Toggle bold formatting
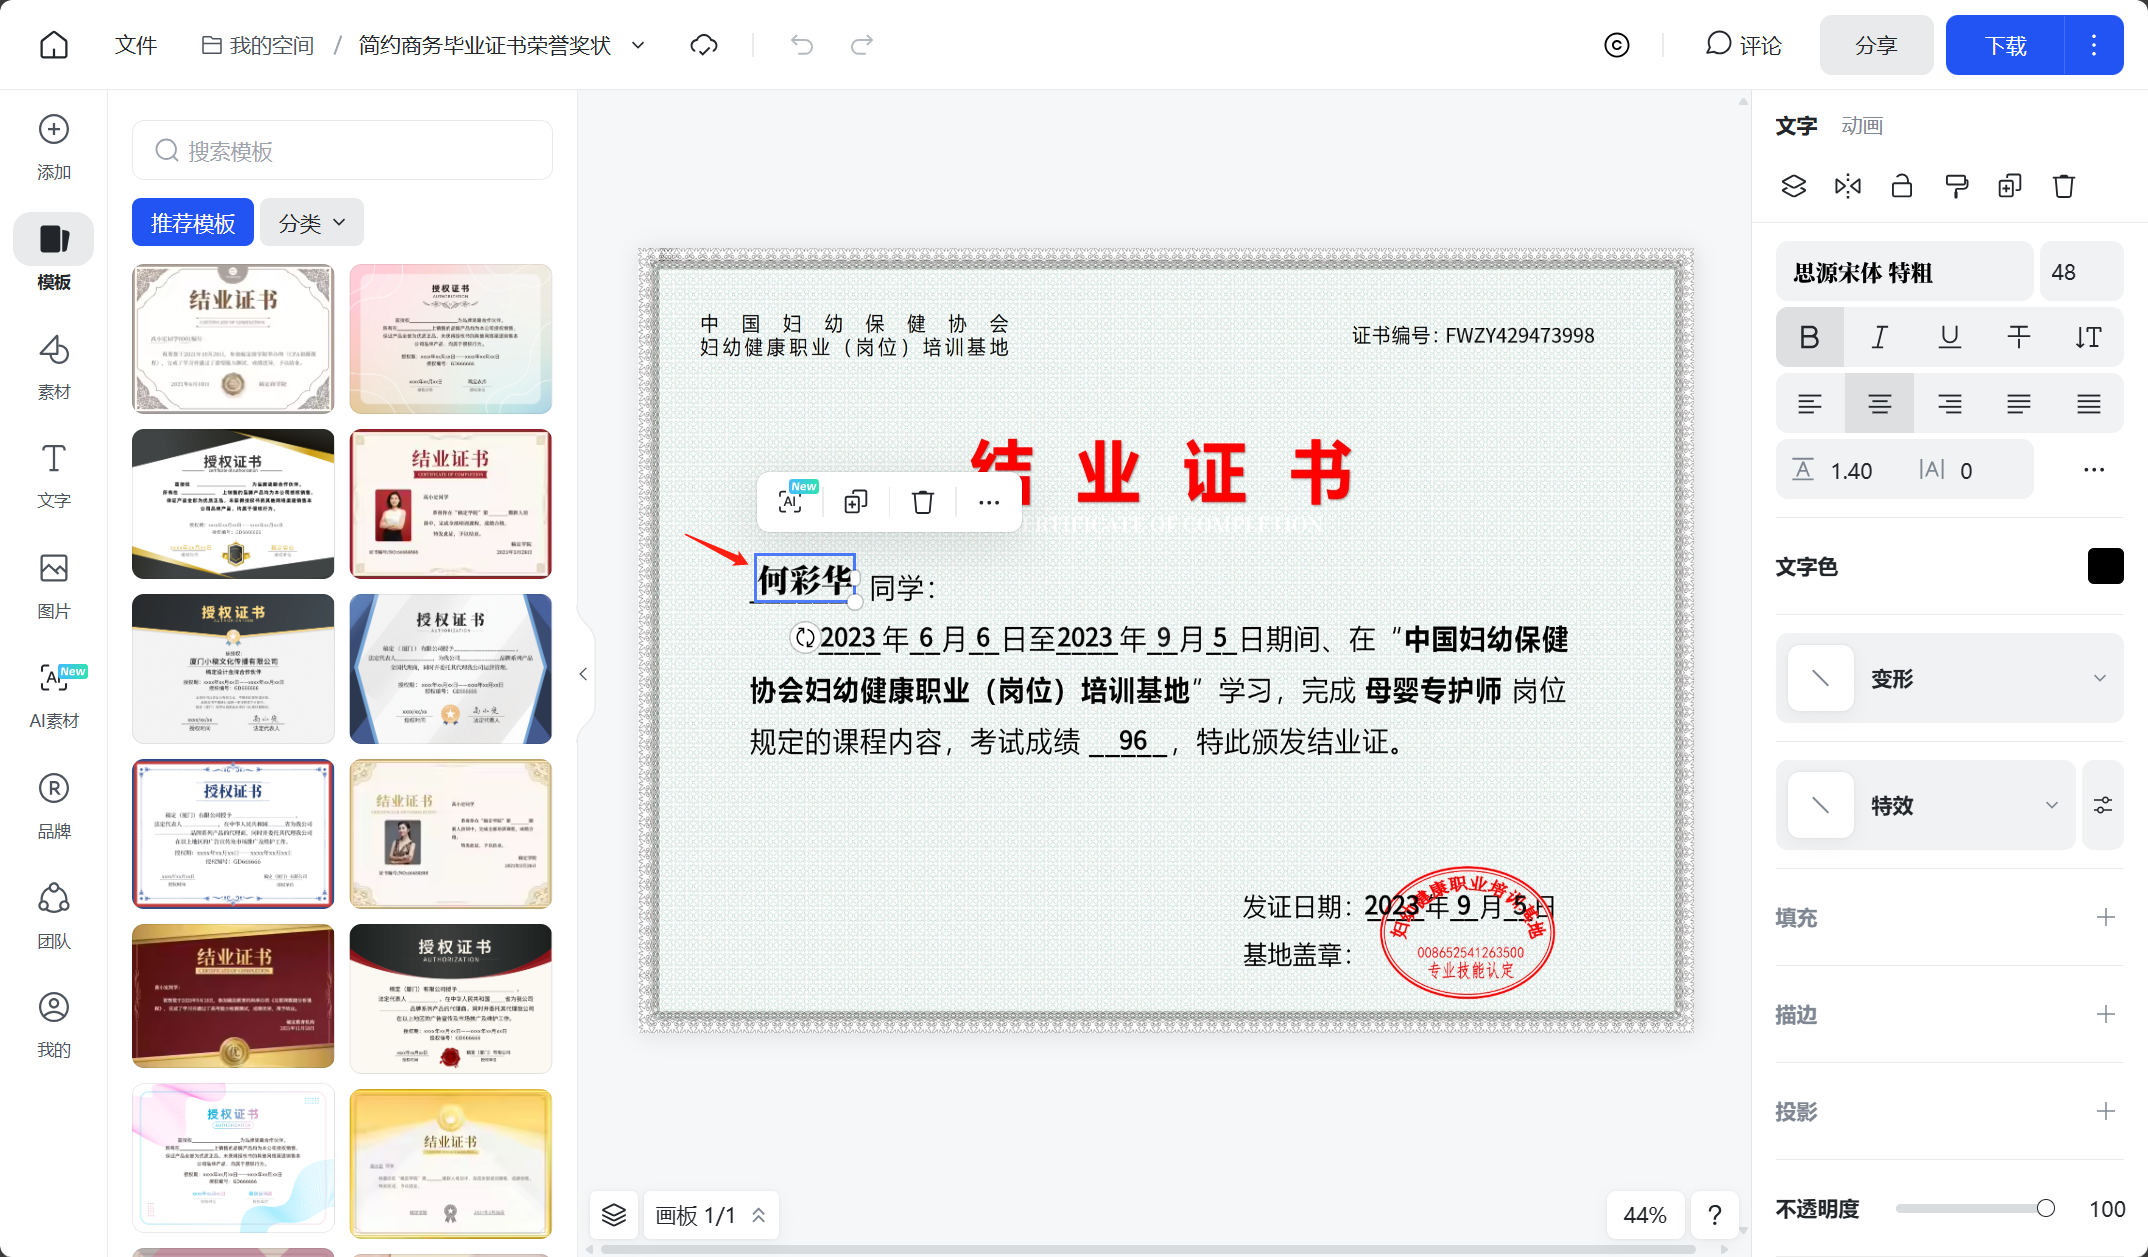The width and height of the screenshot is (2148, 1257). pyautogui.click(x=1810, y=337)
